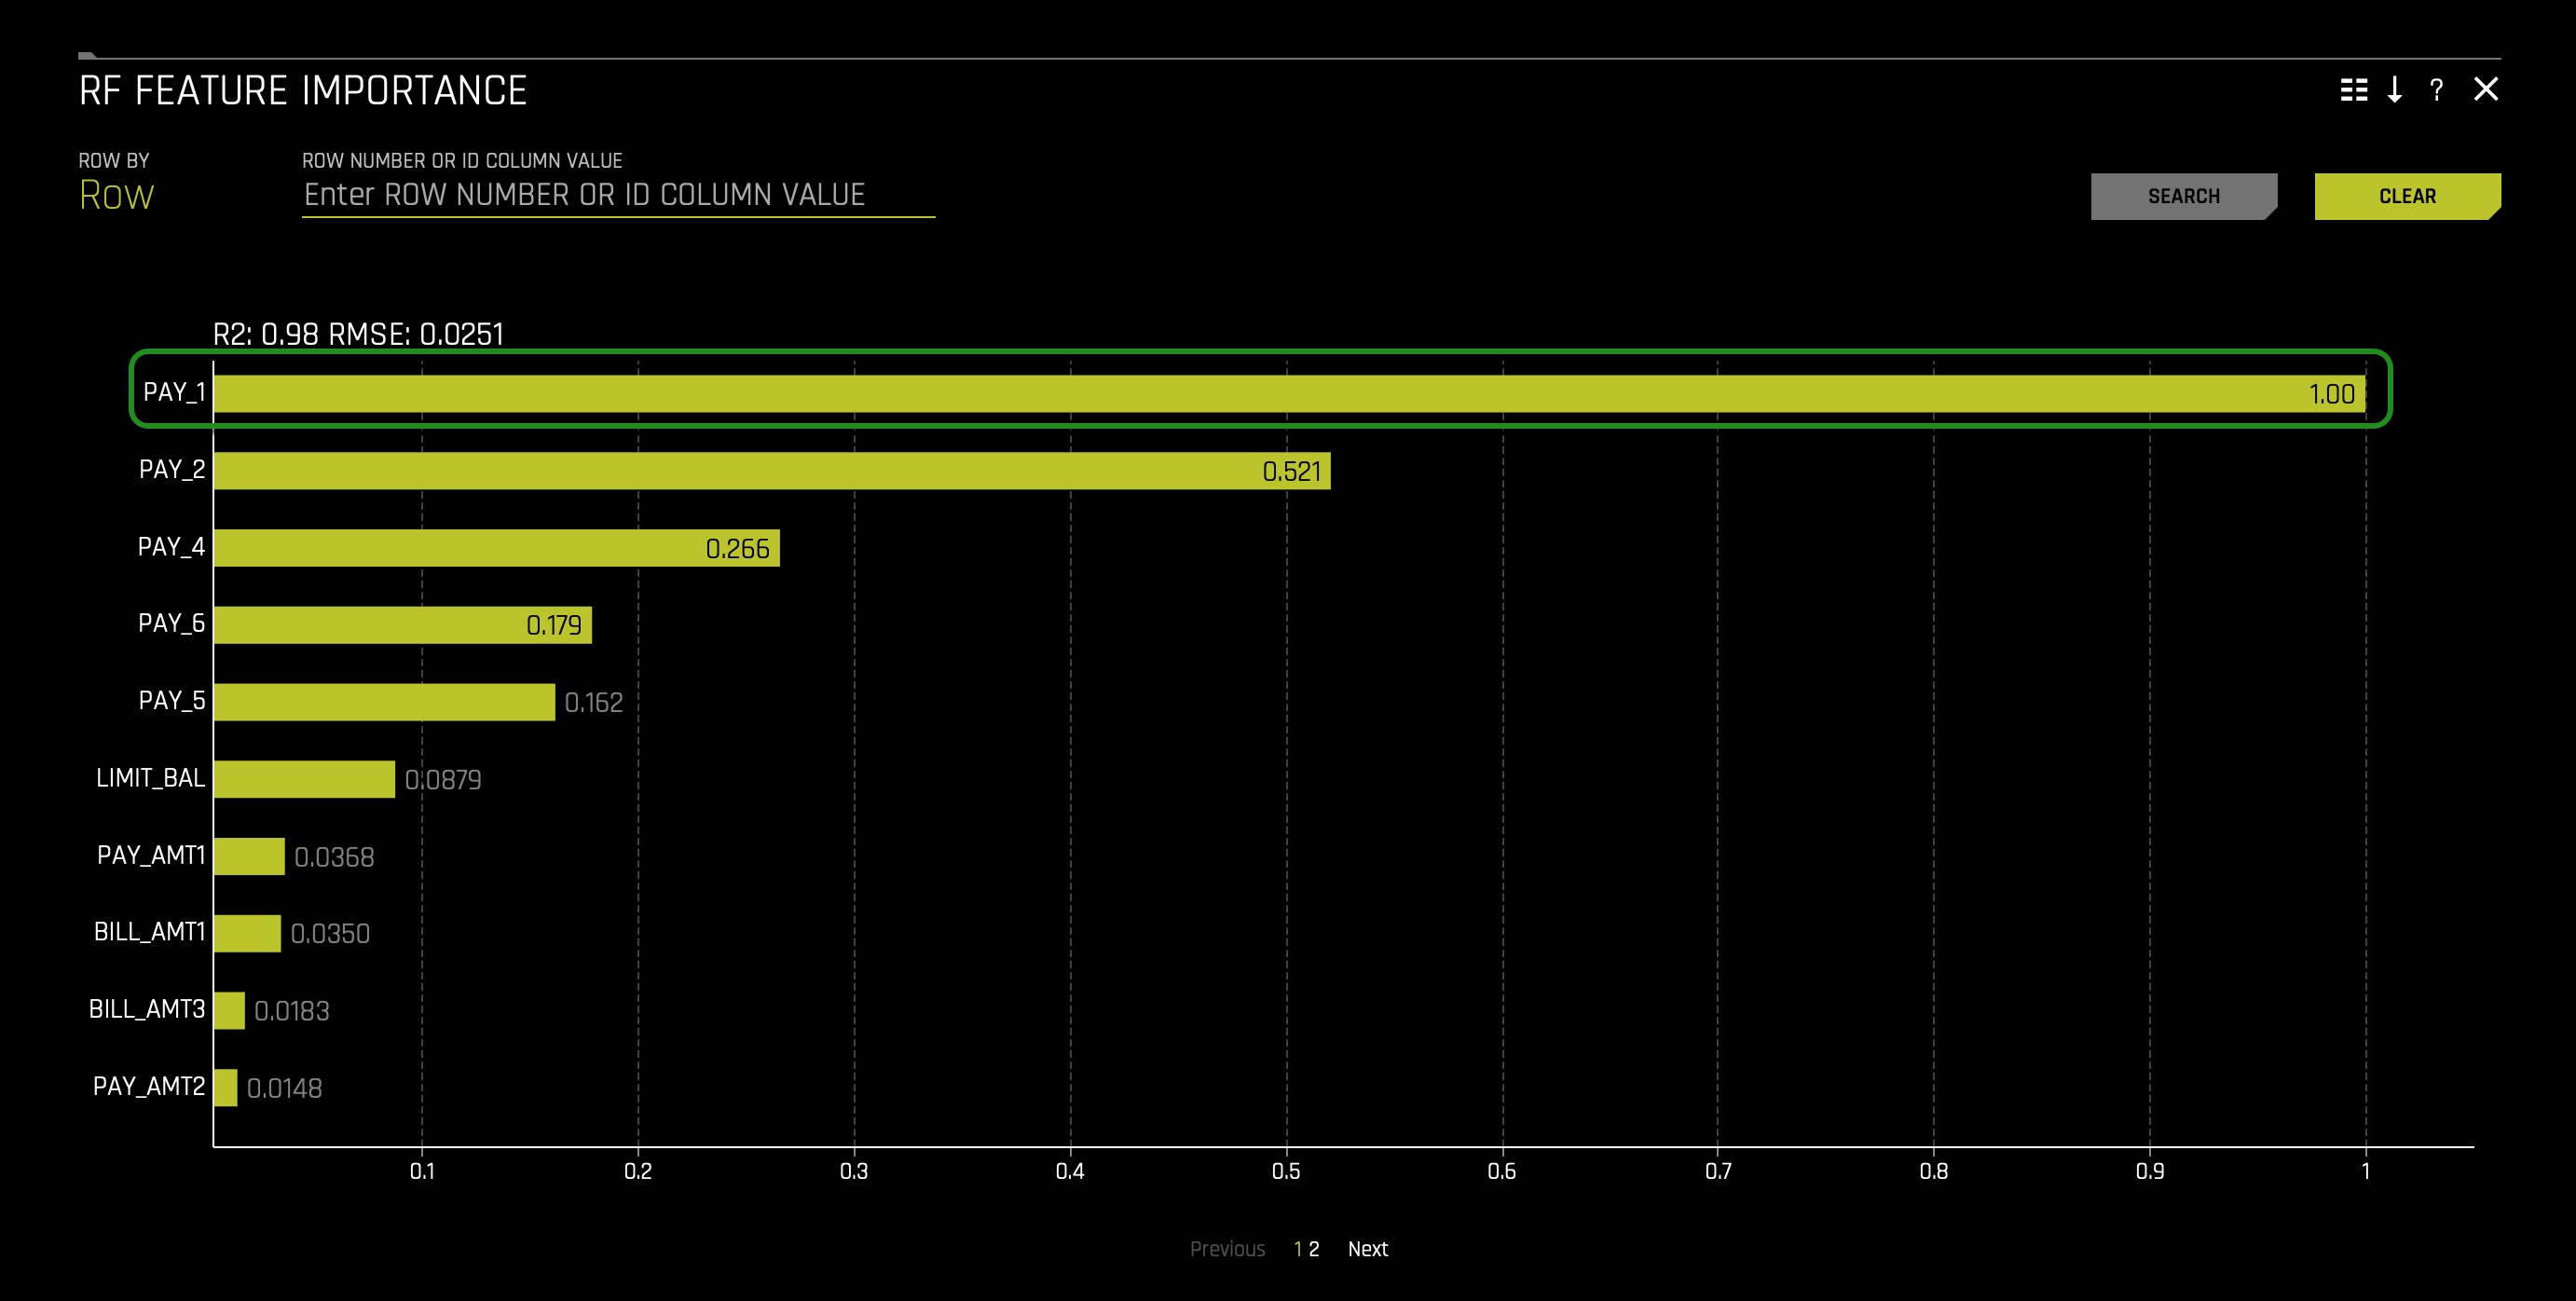Click the LIMIT_BAL feature label

pyautogui.click(x=150, y=778)
